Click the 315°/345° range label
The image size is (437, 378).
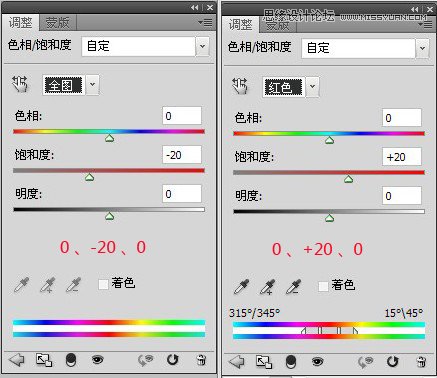[x=254, y=313]
